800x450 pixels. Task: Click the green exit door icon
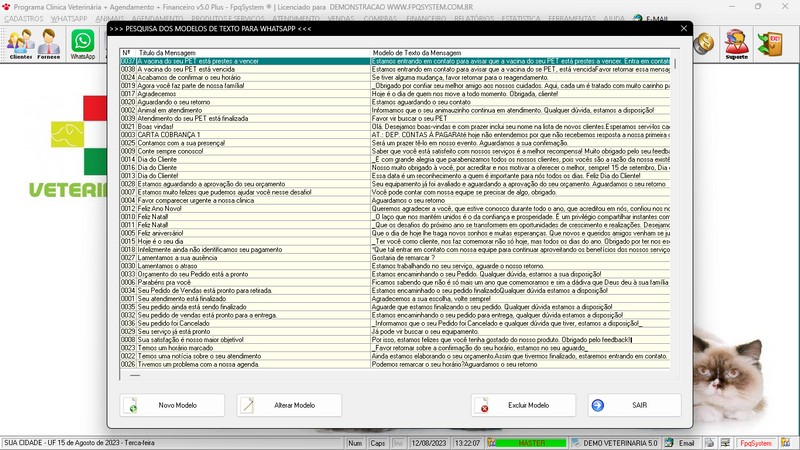770,44
